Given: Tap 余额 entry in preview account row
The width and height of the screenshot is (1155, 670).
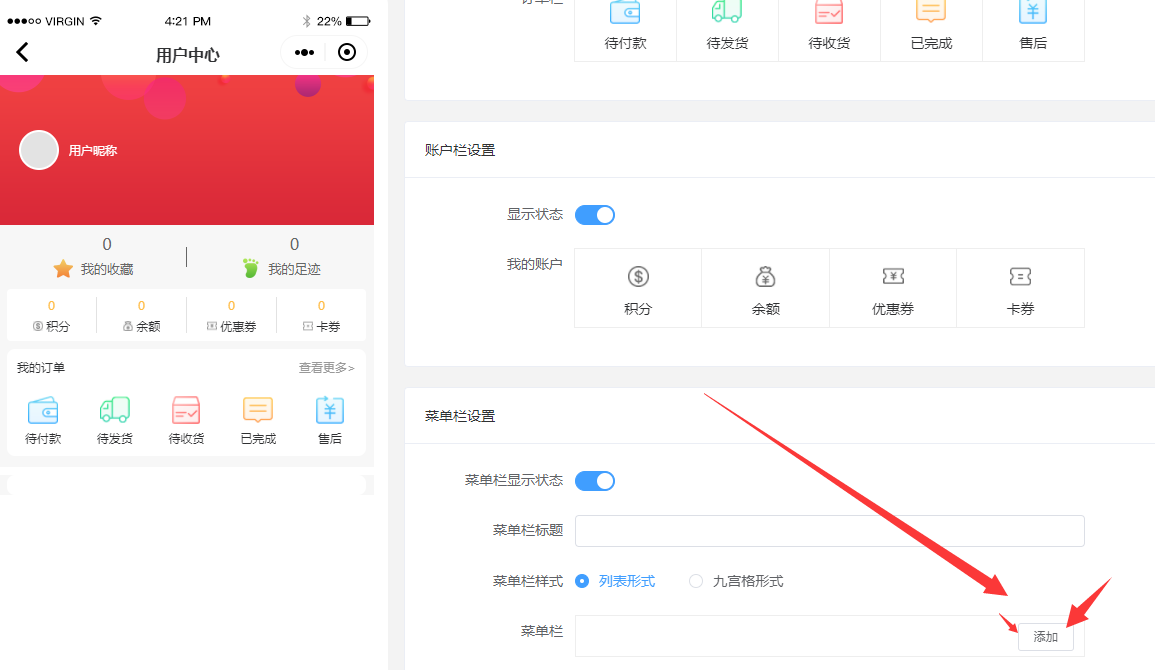Looking at the screenshot, I should [141, 317].
